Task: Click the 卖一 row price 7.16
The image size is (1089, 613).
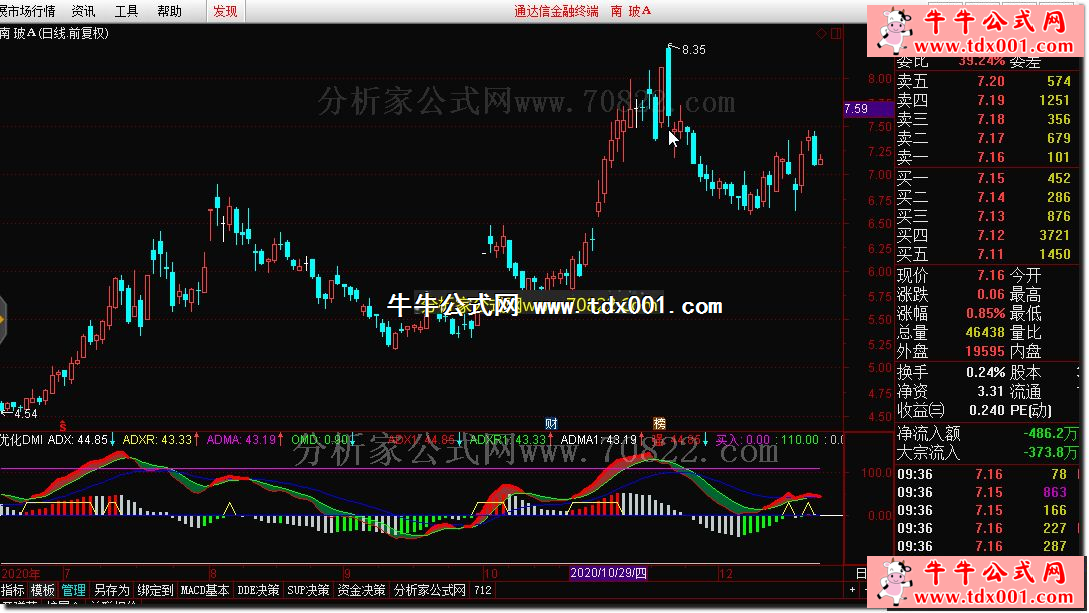Action: (x=990, y=158)
